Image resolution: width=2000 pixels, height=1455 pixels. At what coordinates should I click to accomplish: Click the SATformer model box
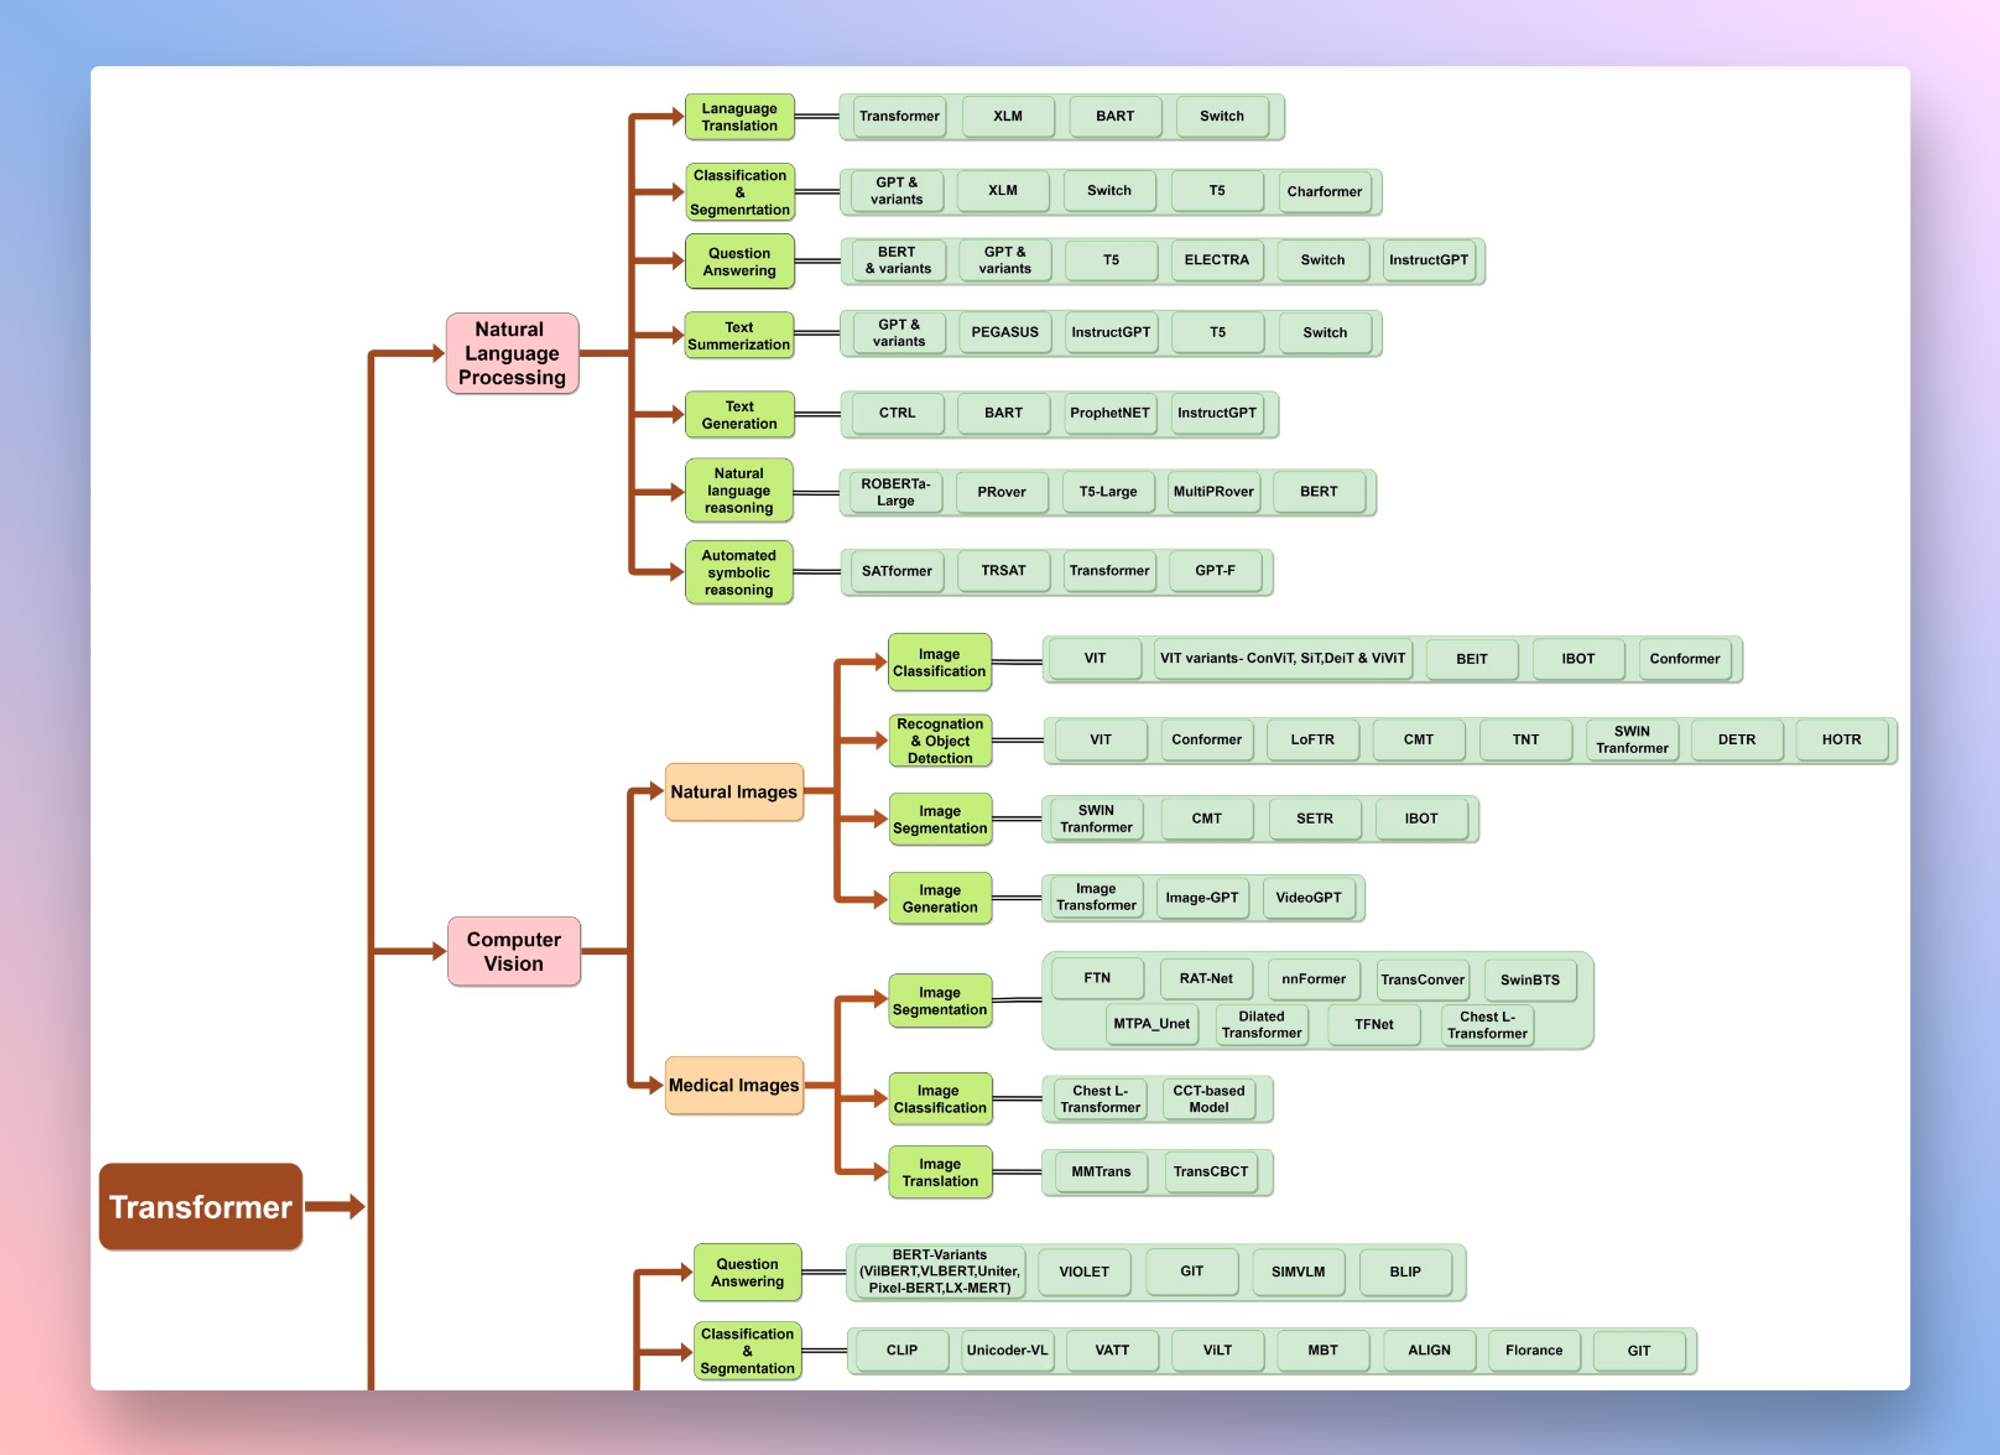point(897,571)
